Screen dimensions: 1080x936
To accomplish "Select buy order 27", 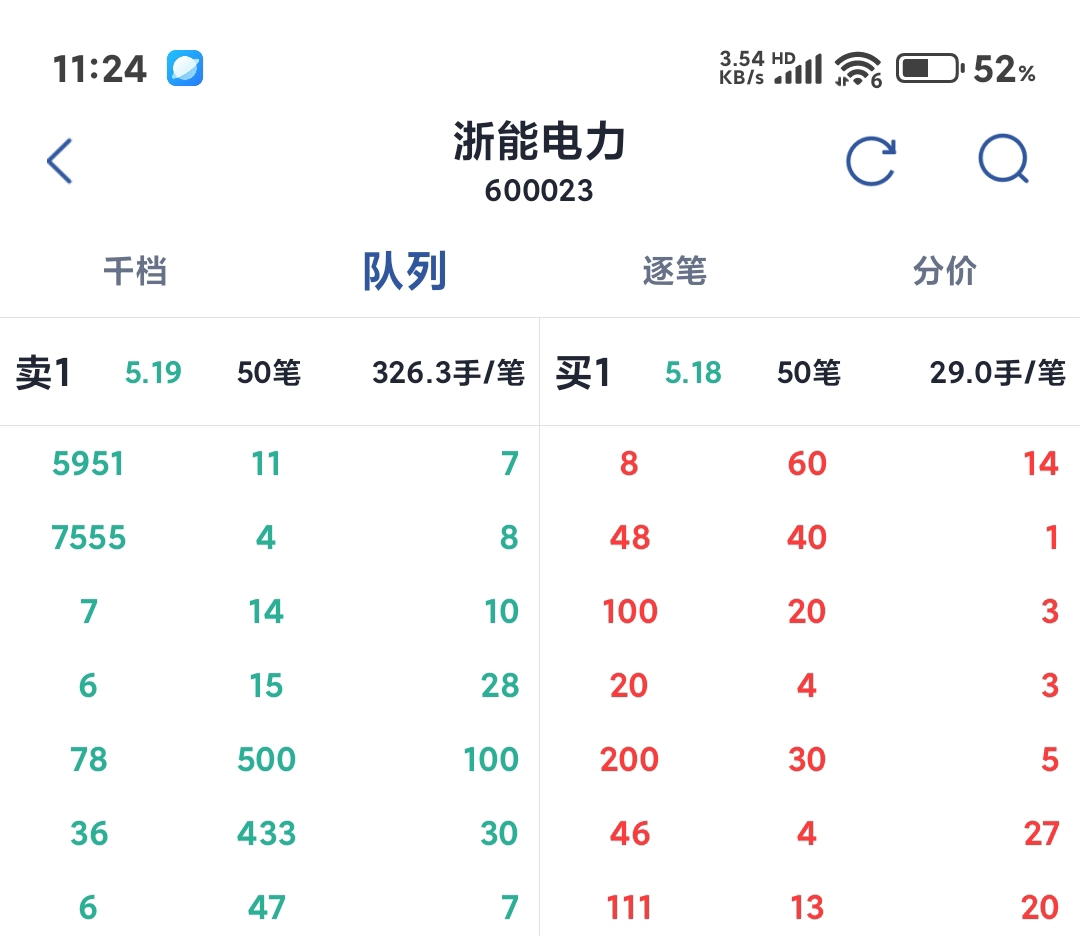I will (x=1041, y=833).
